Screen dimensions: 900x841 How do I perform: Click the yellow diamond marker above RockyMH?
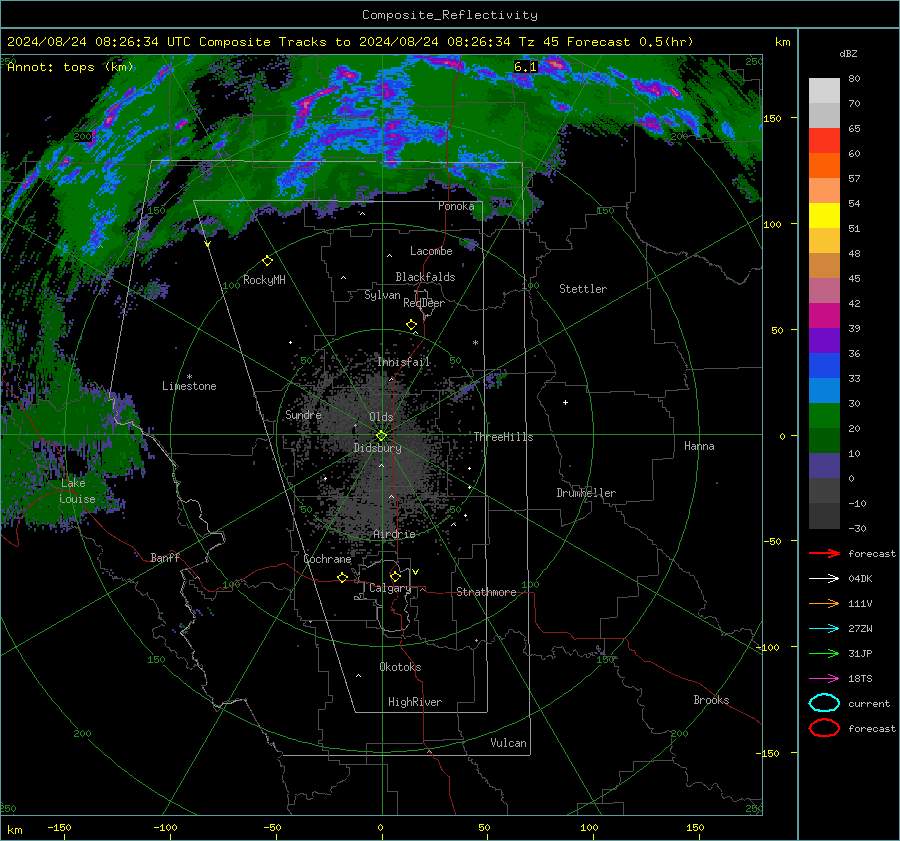click(x=267, y=261)
